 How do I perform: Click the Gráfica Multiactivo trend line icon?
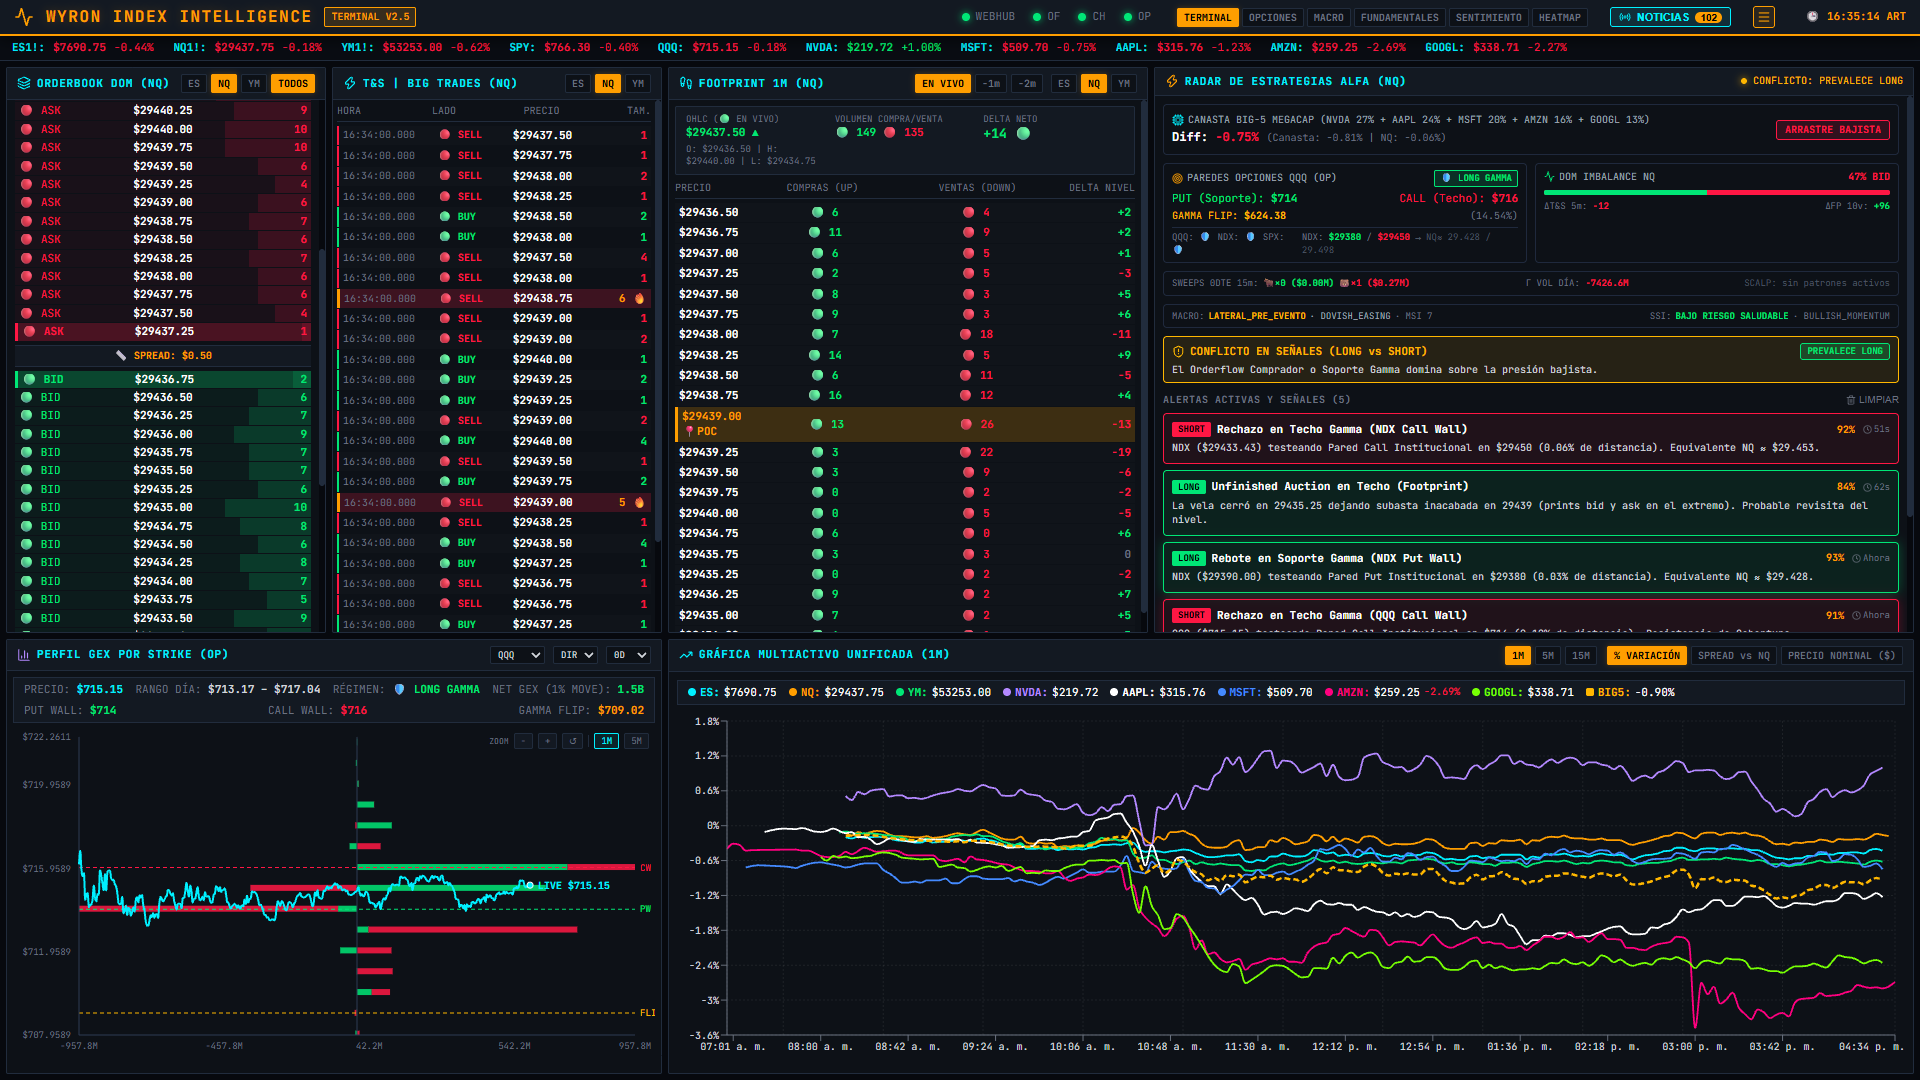tap(686, 655)
